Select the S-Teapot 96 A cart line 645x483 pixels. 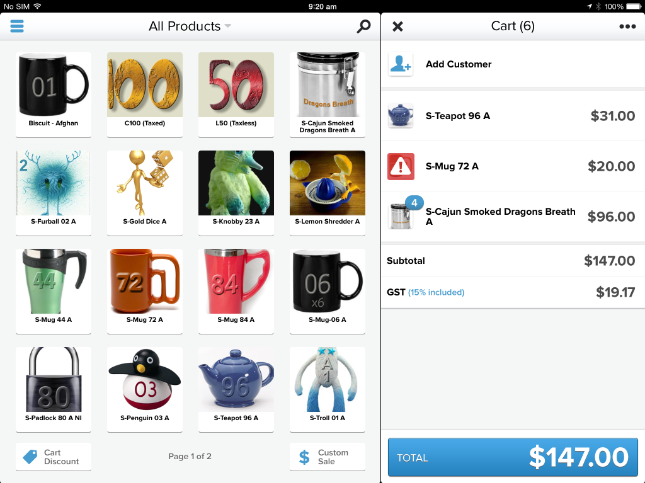point(513,116)
